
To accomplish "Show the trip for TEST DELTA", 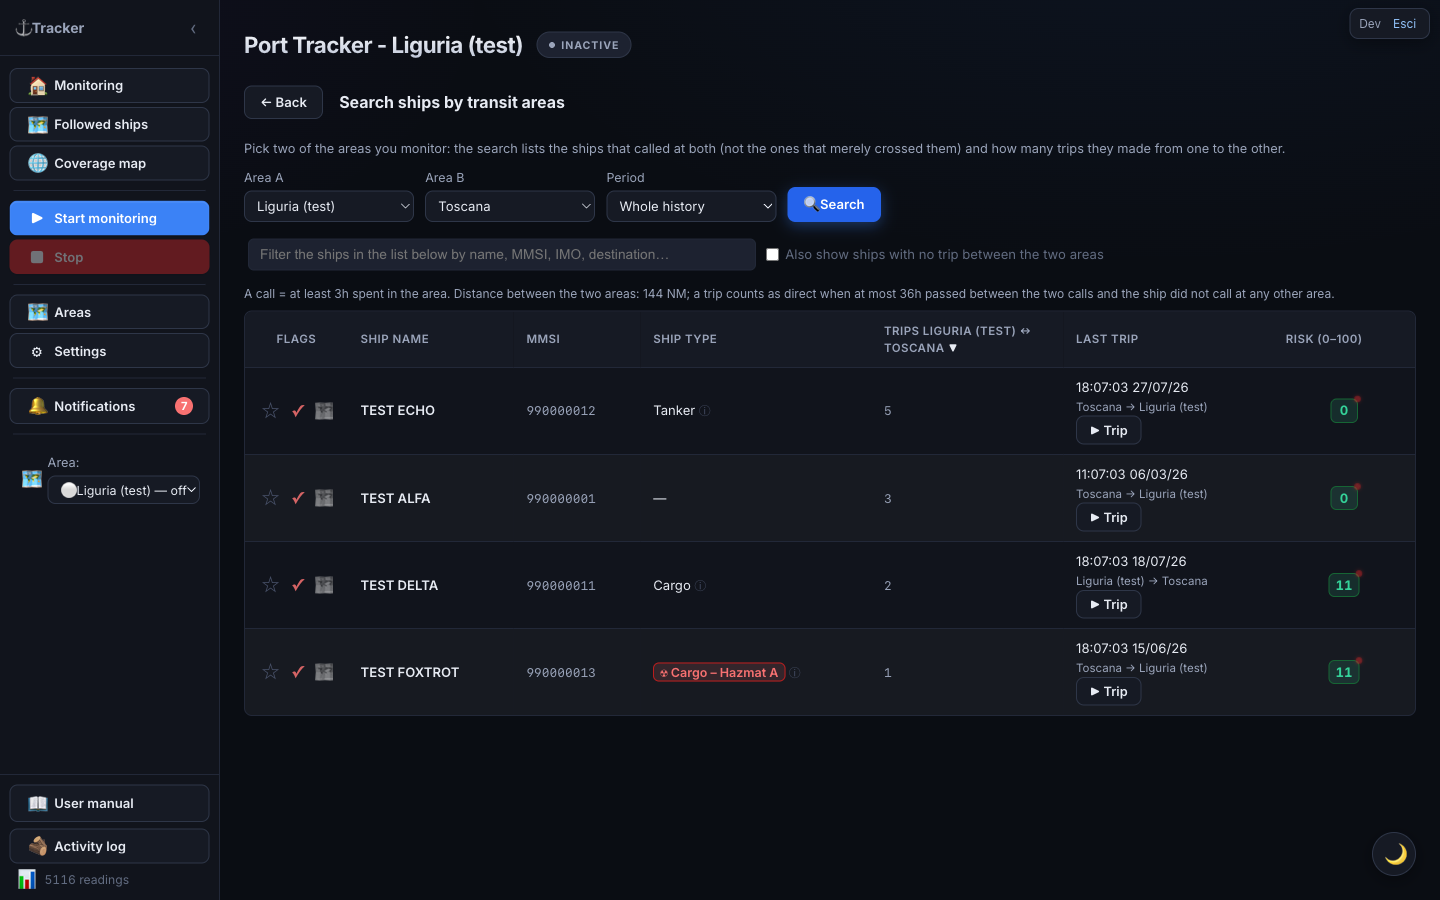I will [1108, 604].
